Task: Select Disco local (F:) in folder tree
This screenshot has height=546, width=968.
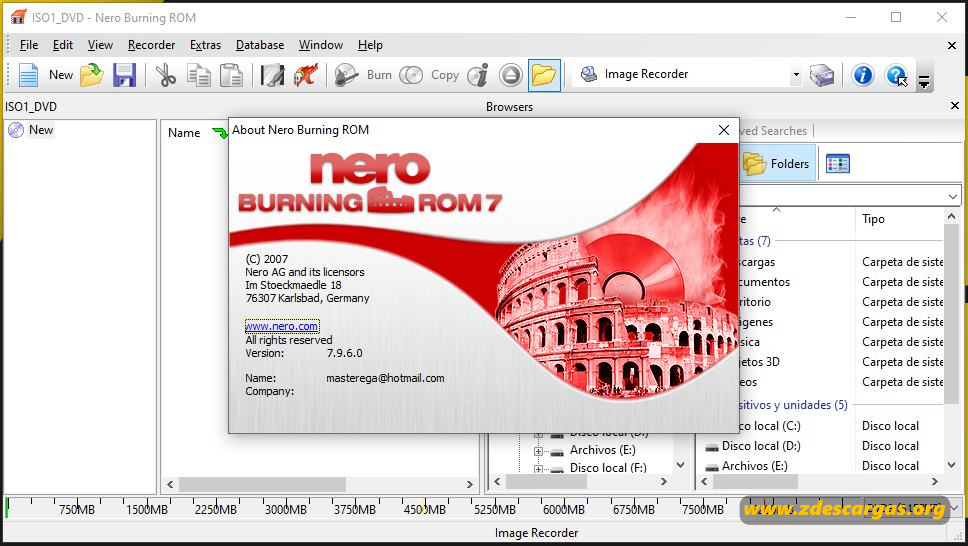Action: (x=608, y=468)
